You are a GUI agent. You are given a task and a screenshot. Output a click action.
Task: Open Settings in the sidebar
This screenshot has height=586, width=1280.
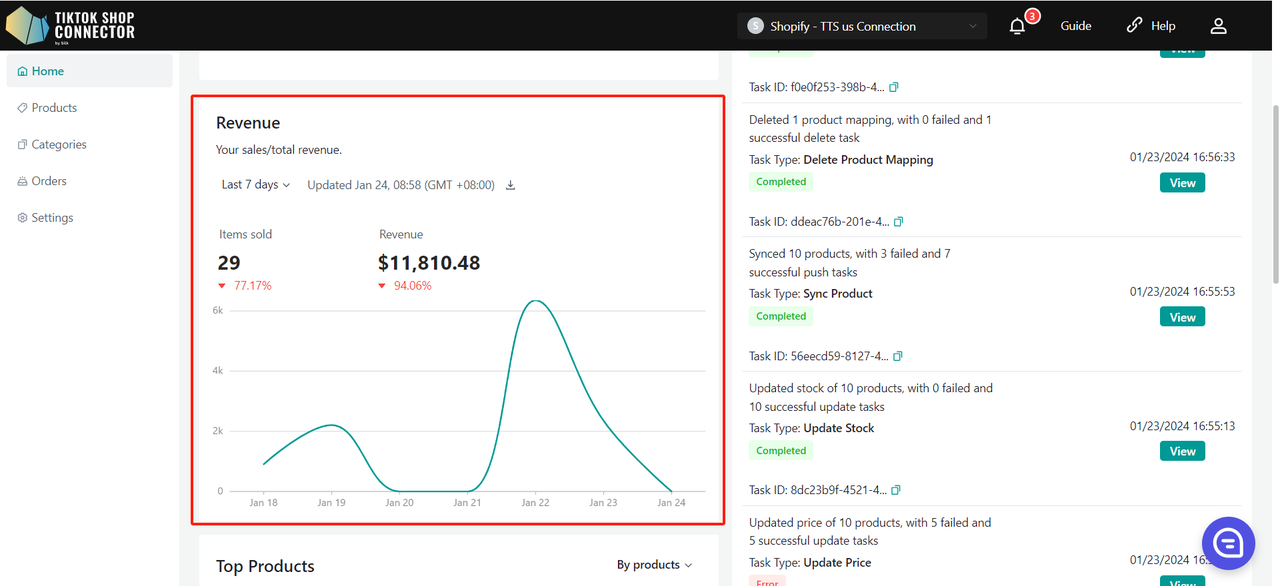(x=52, y=218)
